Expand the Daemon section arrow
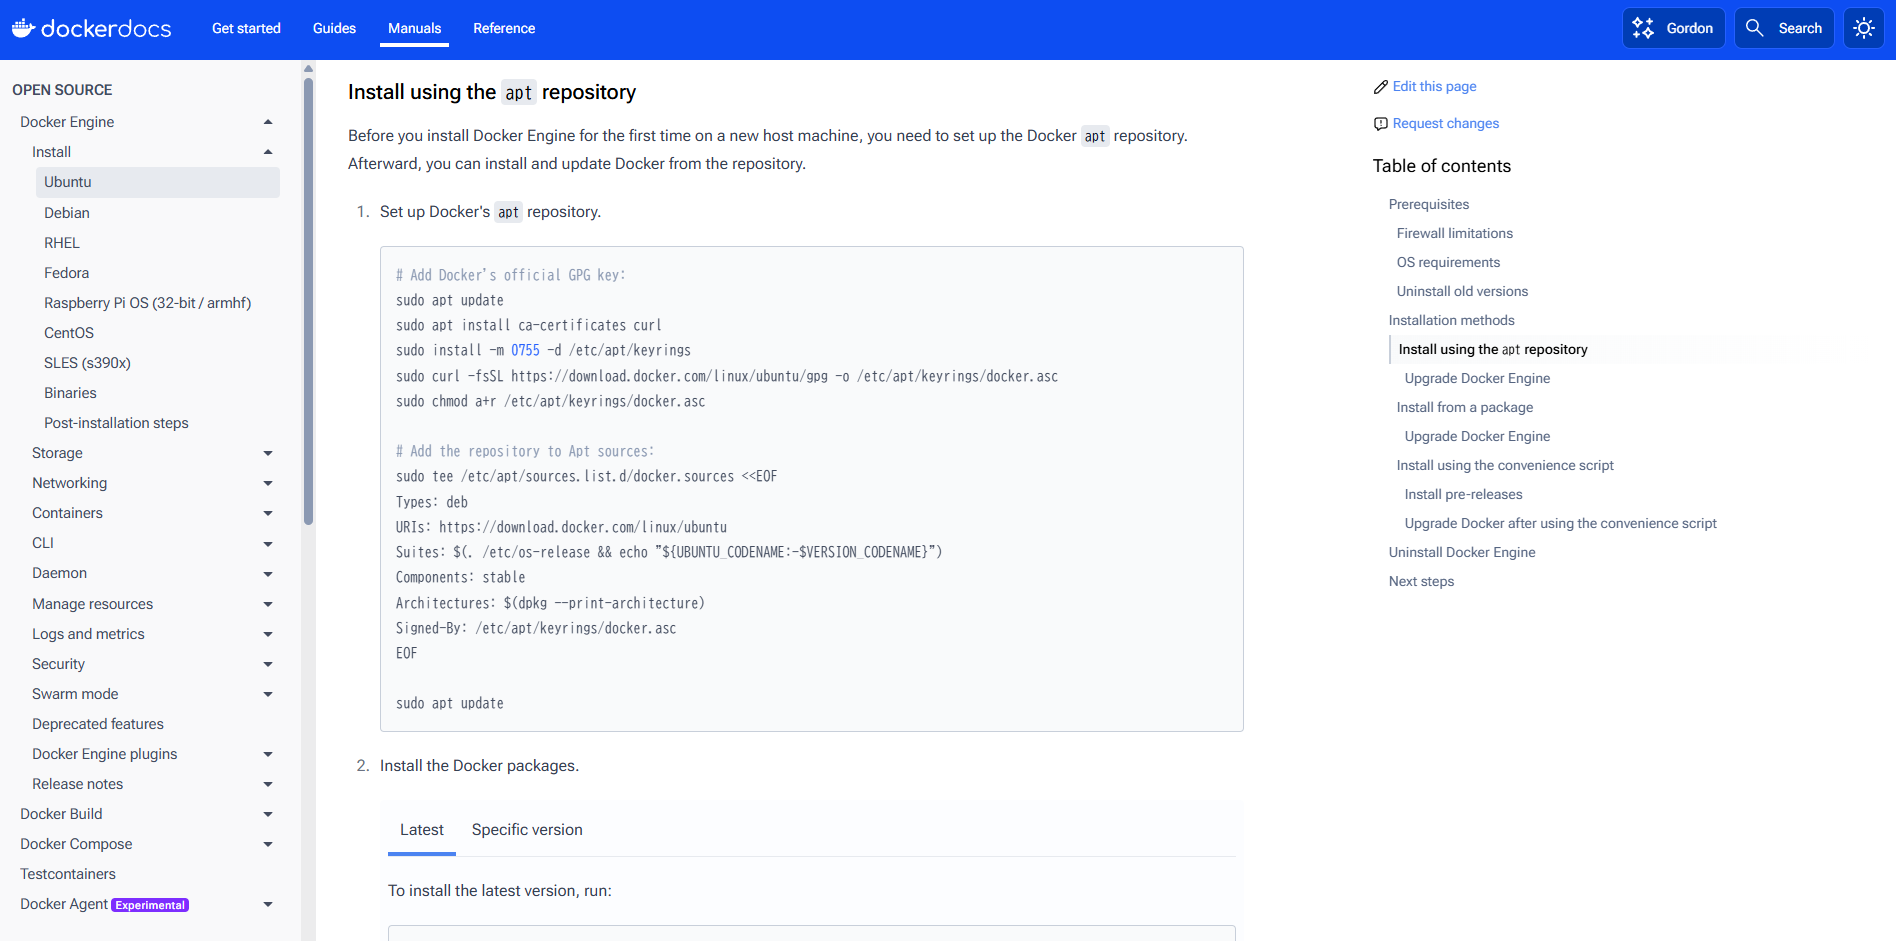The width and height of the screenshot is (1896, 941). 268,573
